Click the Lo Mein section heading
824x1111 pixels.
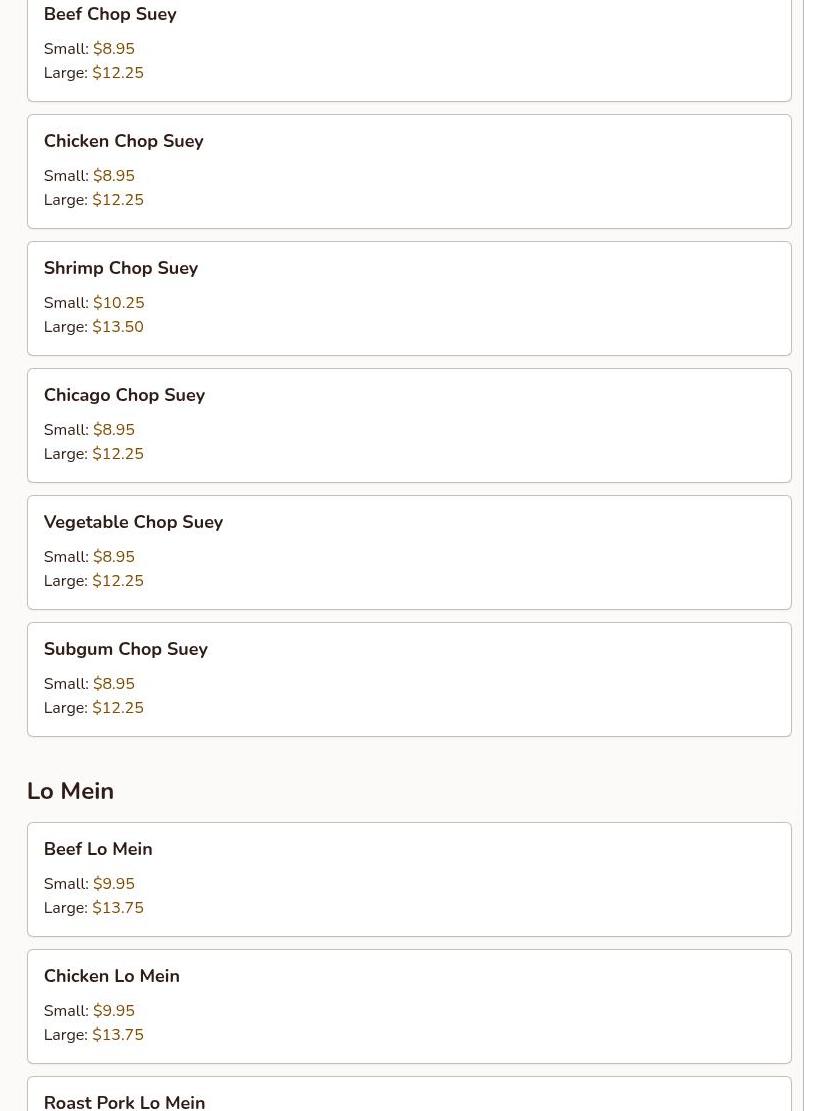click(x=70, y=791)
